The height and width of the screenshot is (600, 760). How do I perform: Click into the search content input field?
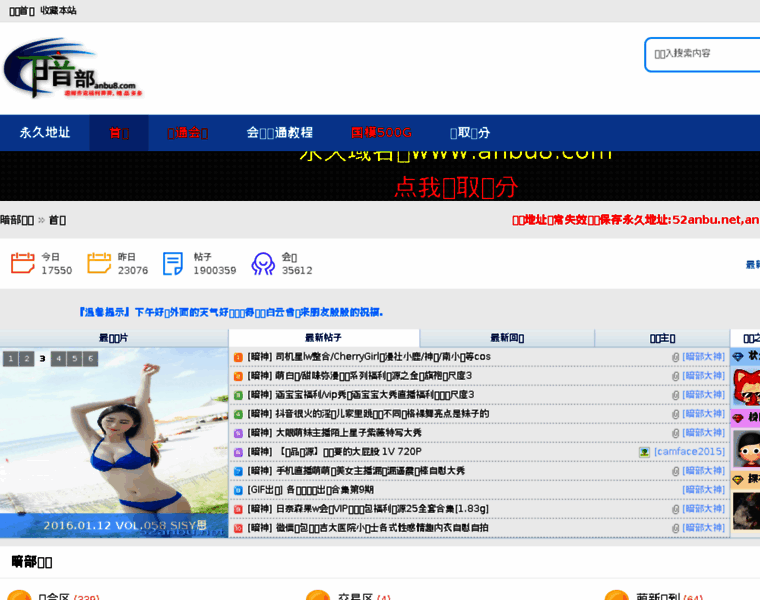point(703,54)
